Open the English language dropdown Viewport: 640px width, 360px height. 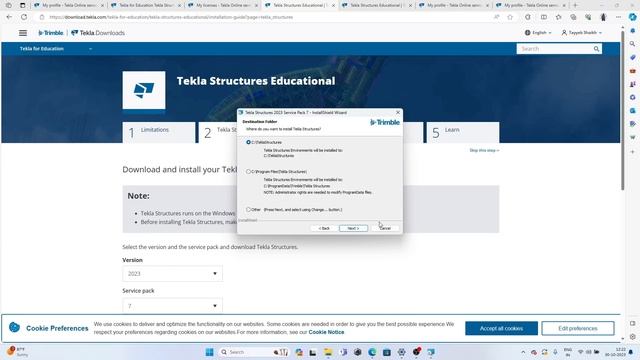pyautogui.click(x=538, y=33)
